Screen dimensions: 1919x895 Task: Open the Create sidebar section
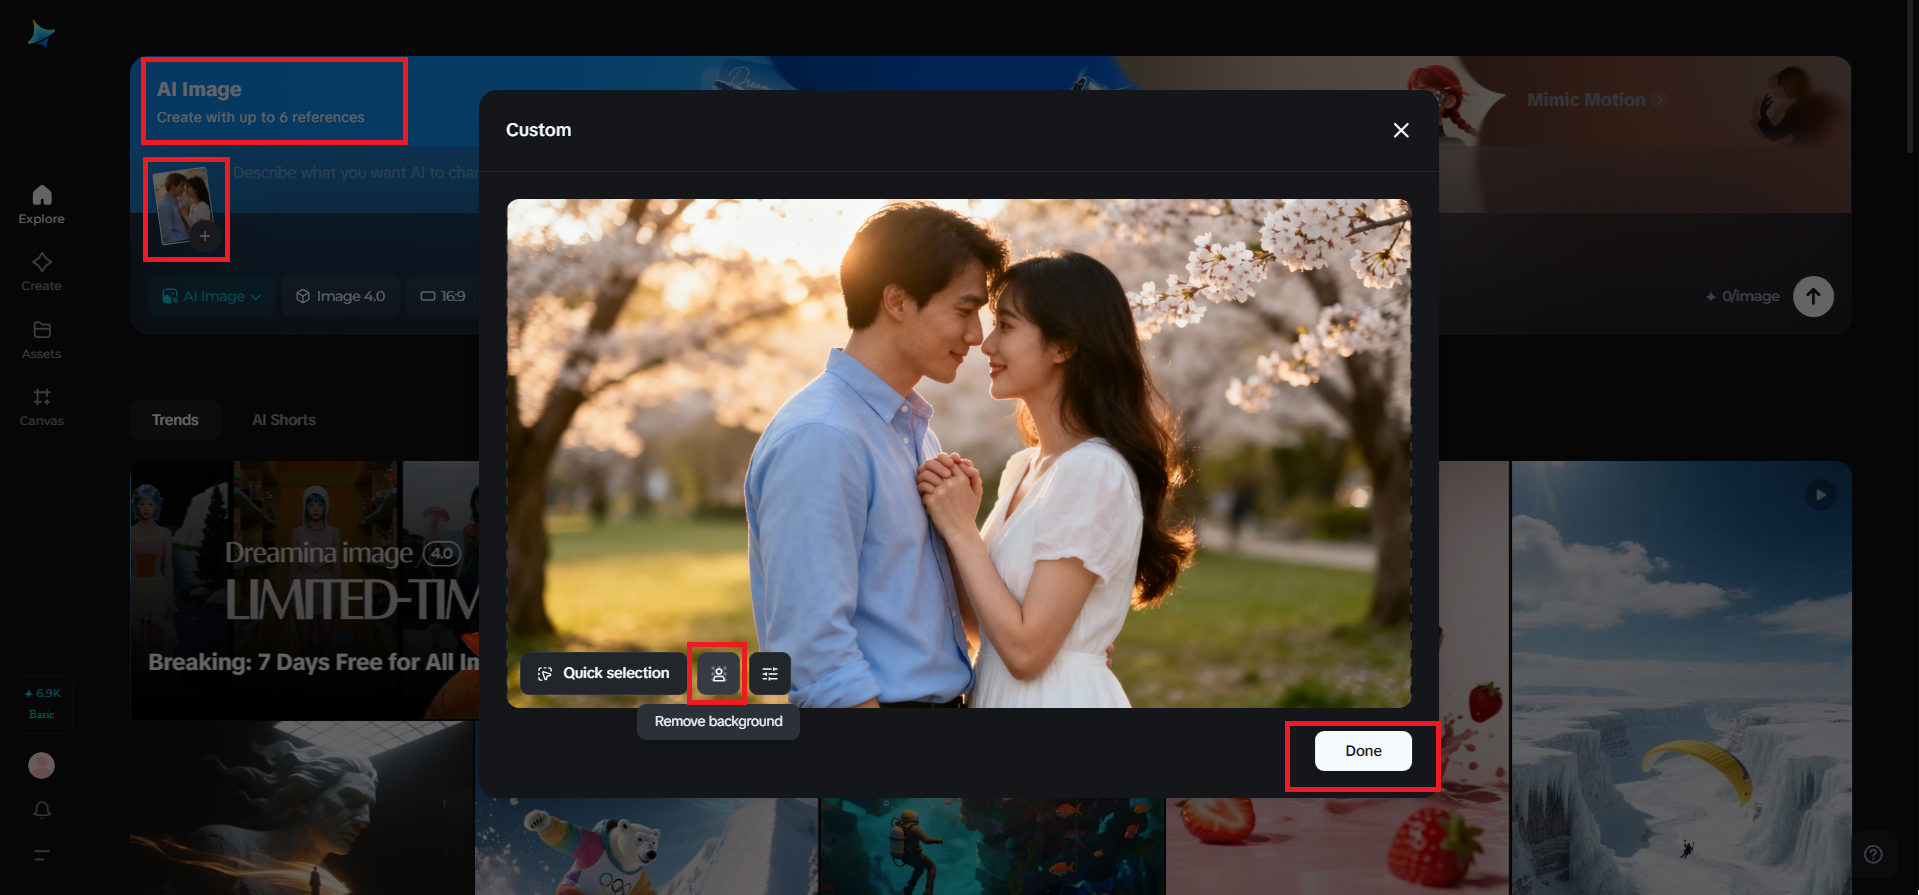tap(41, 271)
